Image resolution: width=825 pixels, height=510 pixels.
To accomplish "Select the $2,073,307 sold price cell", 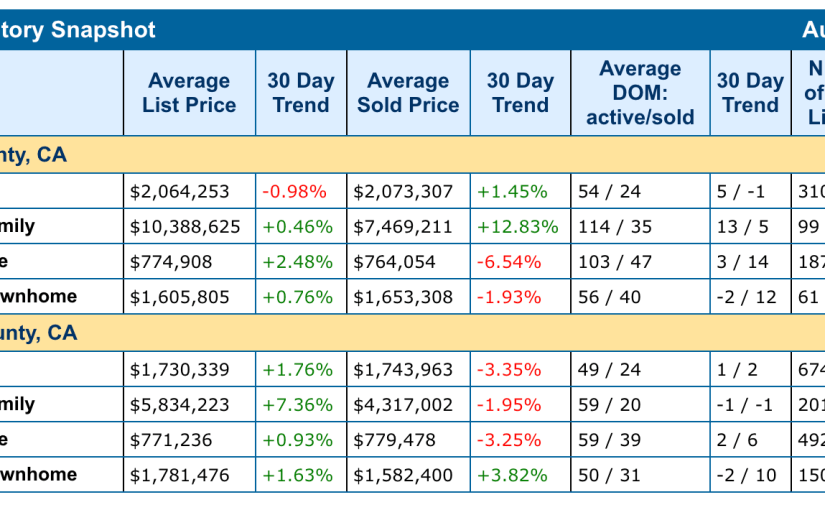I will [403, 191].
